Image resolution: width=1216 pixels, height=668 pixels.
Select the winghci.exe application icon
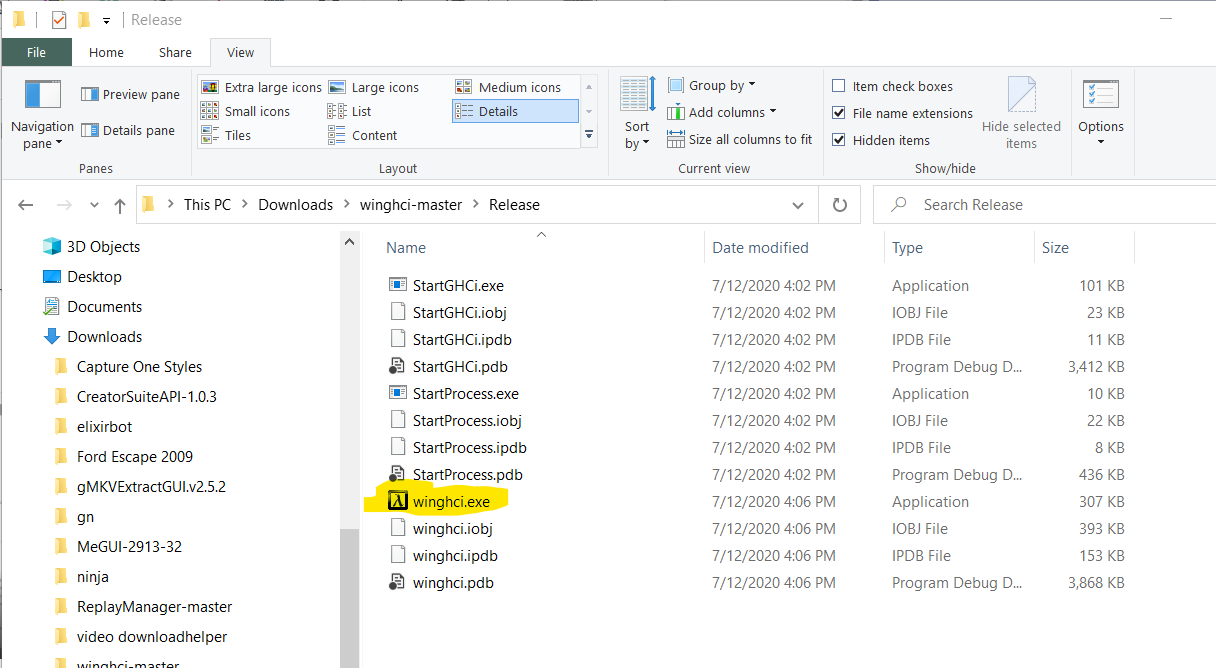tap(398, 501)
